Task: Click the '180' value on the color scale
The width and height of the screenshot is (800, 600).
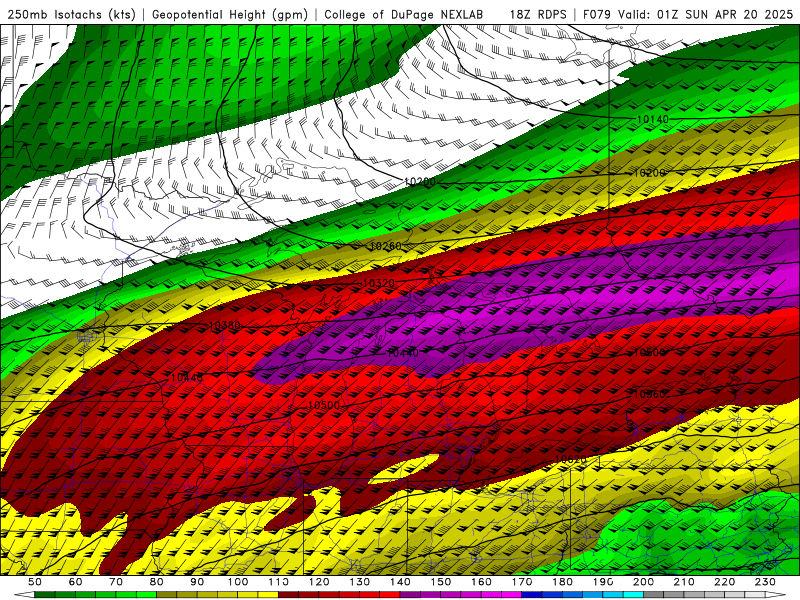Action: (563, 582)
